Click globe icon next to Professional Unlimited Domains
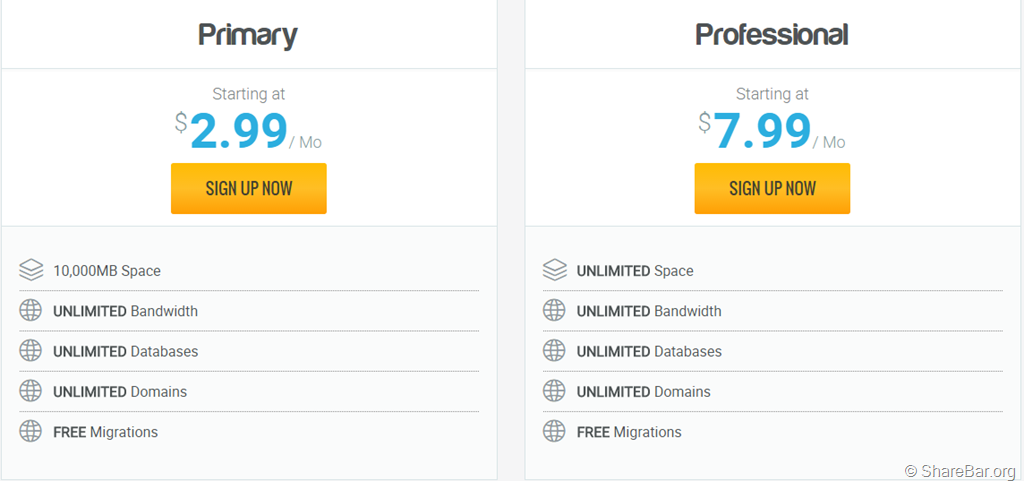 (555, 391)
